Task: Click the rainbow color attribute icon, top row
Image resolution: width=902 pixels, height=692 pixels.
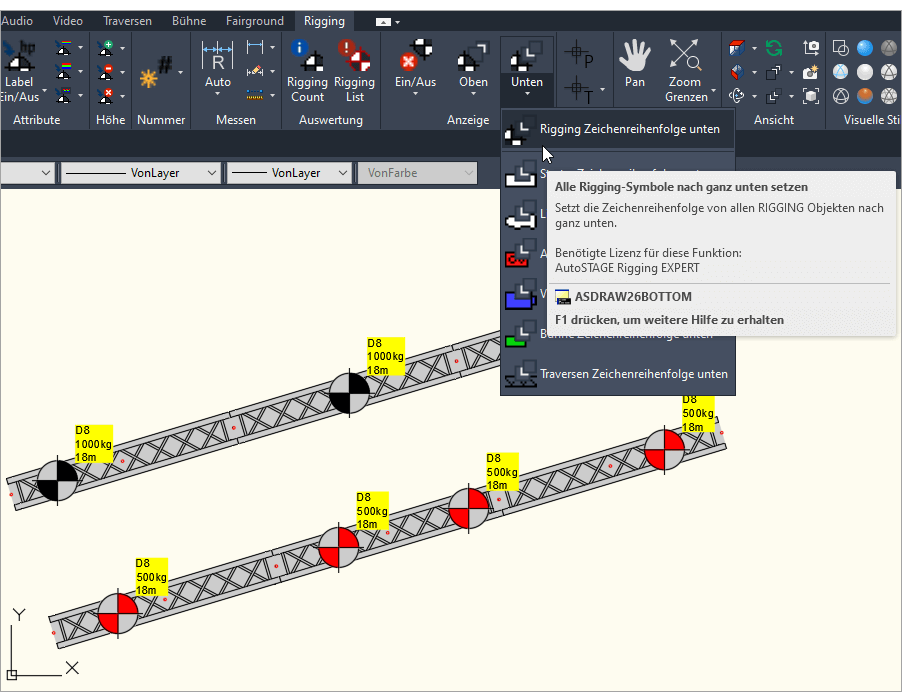Action: (x=64, y=48)
